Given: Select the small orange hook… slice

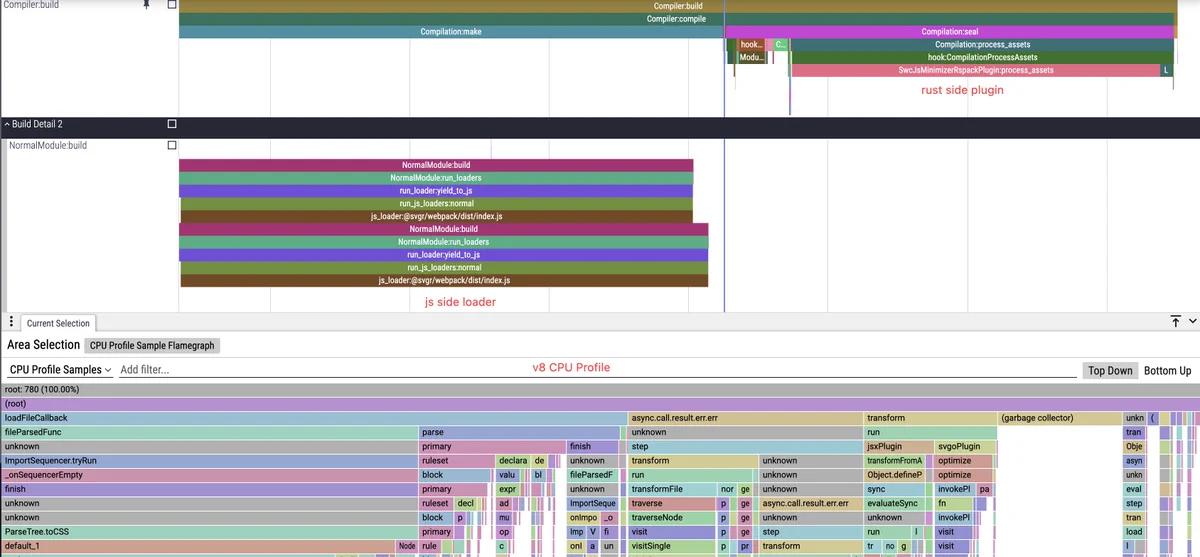Looking at the screenshot, I should tap(751, 44).
